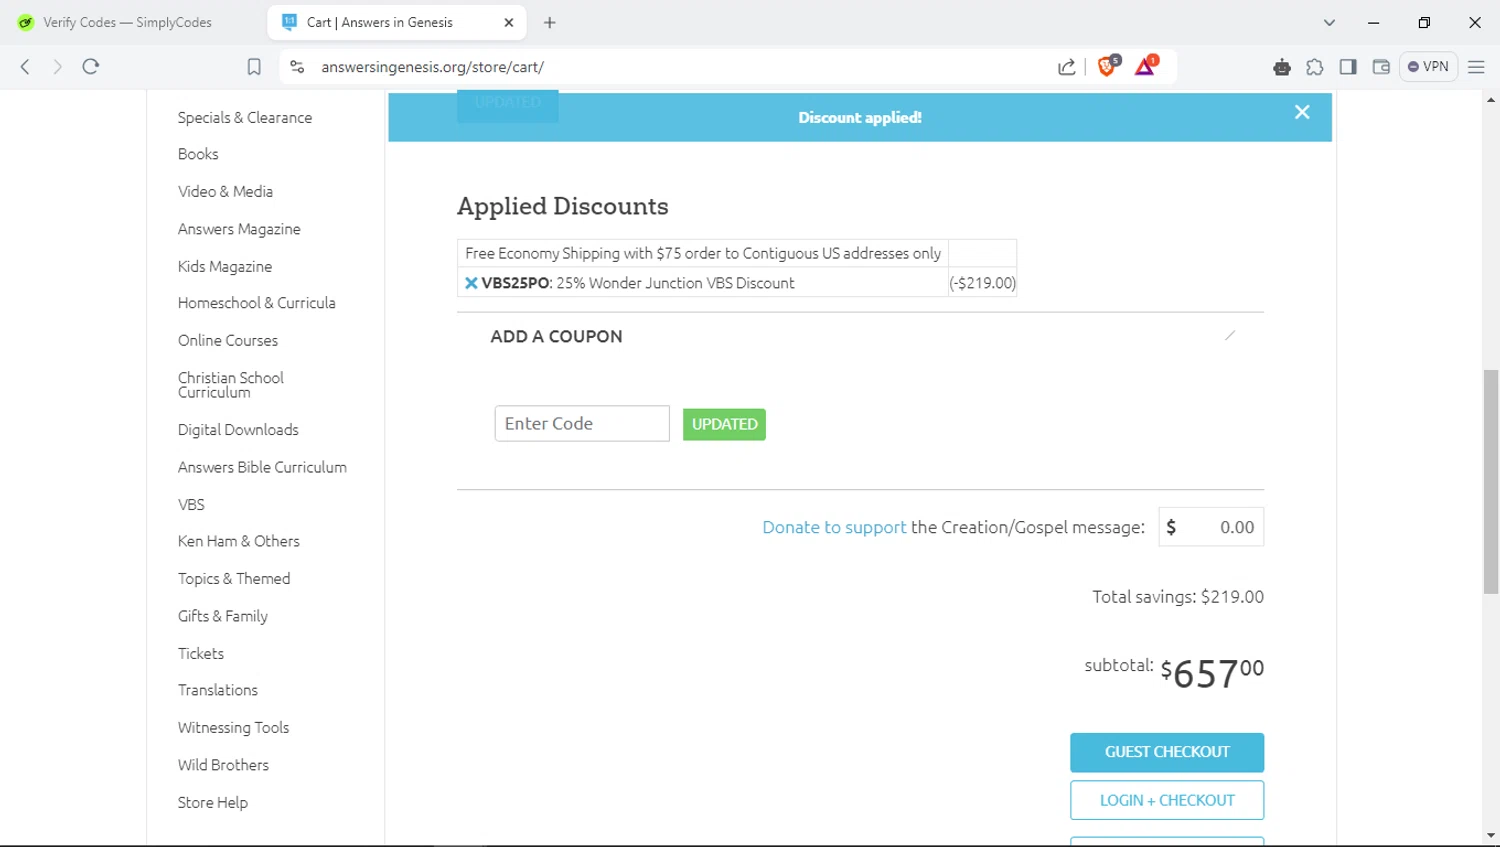Screen dimensions: 1500x847
Task: Open Answers Magazine category
Action: [239, 229]
